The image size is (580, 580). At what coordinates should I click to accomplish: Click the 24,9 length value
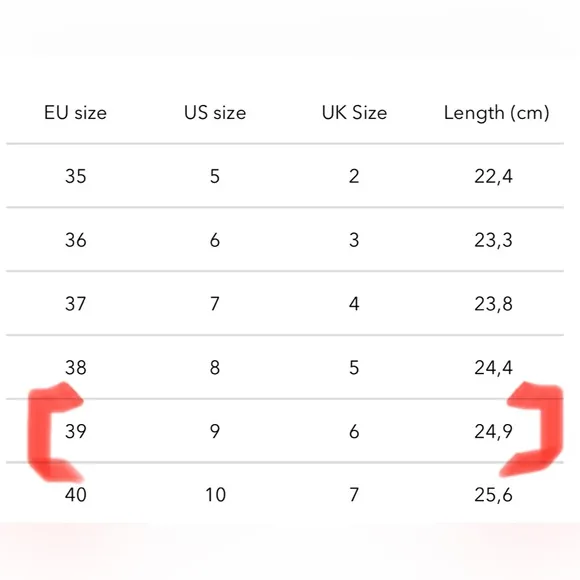click(493, 432)
